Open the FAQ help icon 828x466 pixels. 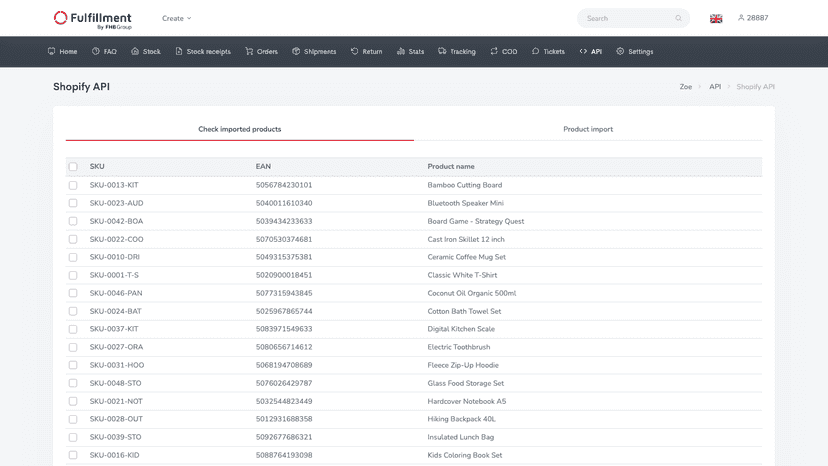[x=96, y=51]
